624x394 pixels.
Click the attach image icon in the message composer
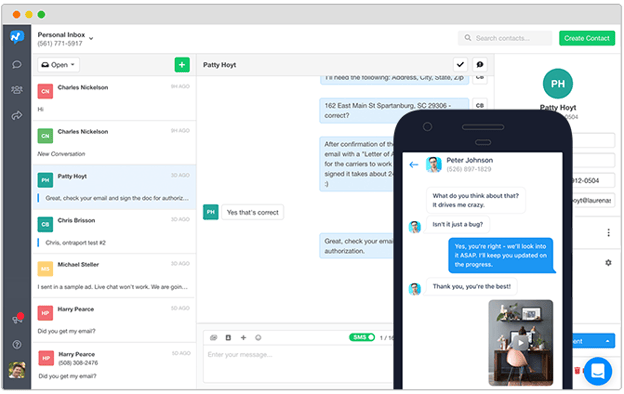[x=213, y=338]
